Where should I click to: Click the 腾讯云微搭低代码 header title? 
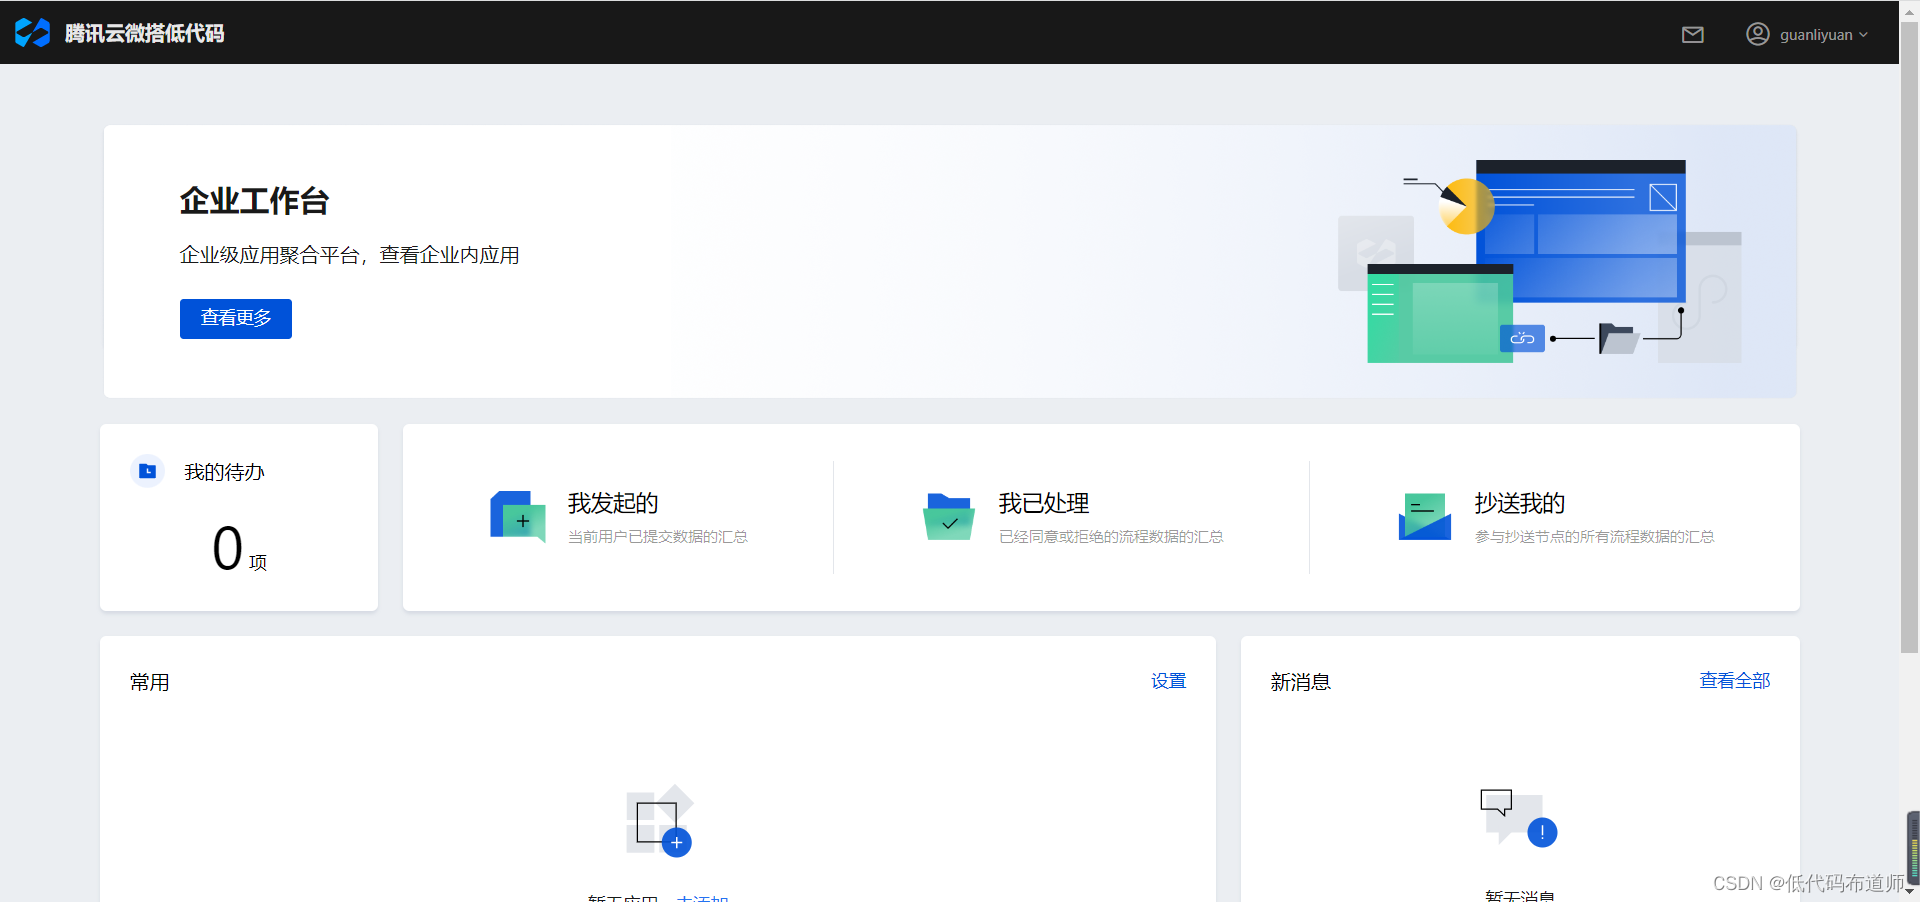point(145,34)
